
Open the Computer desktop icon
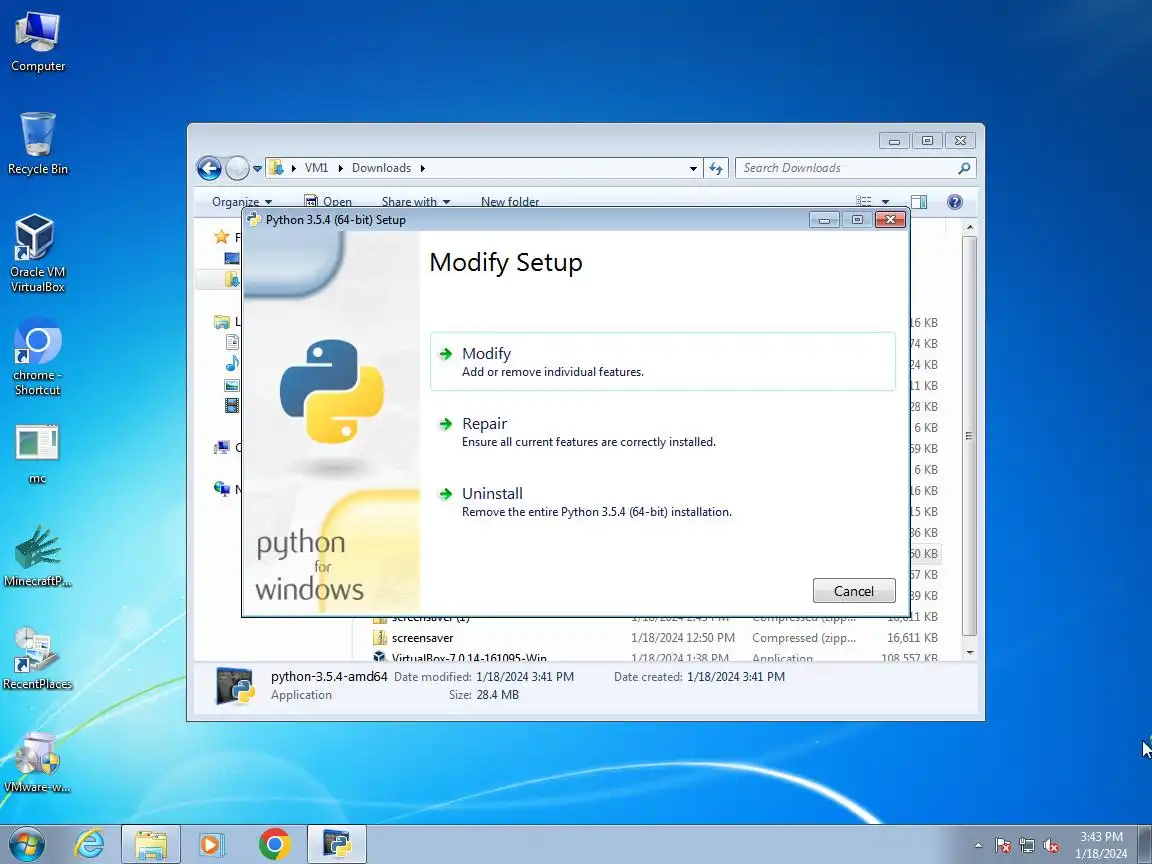coord(37,40)
